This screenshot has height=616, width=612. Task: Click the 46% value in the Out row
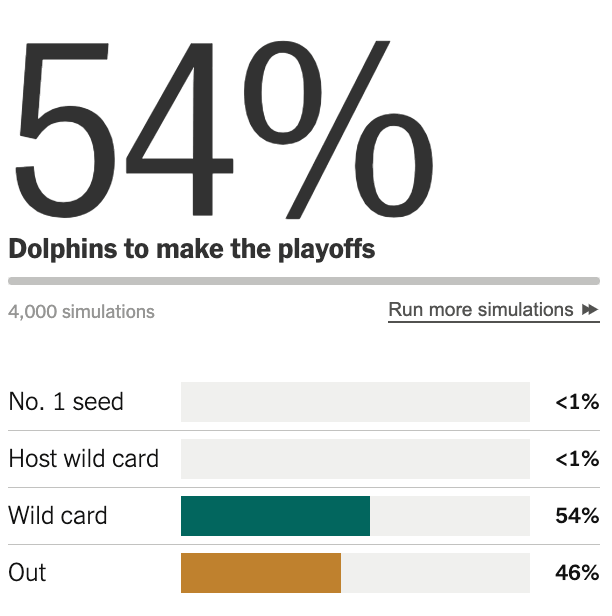tap(577, 574)
